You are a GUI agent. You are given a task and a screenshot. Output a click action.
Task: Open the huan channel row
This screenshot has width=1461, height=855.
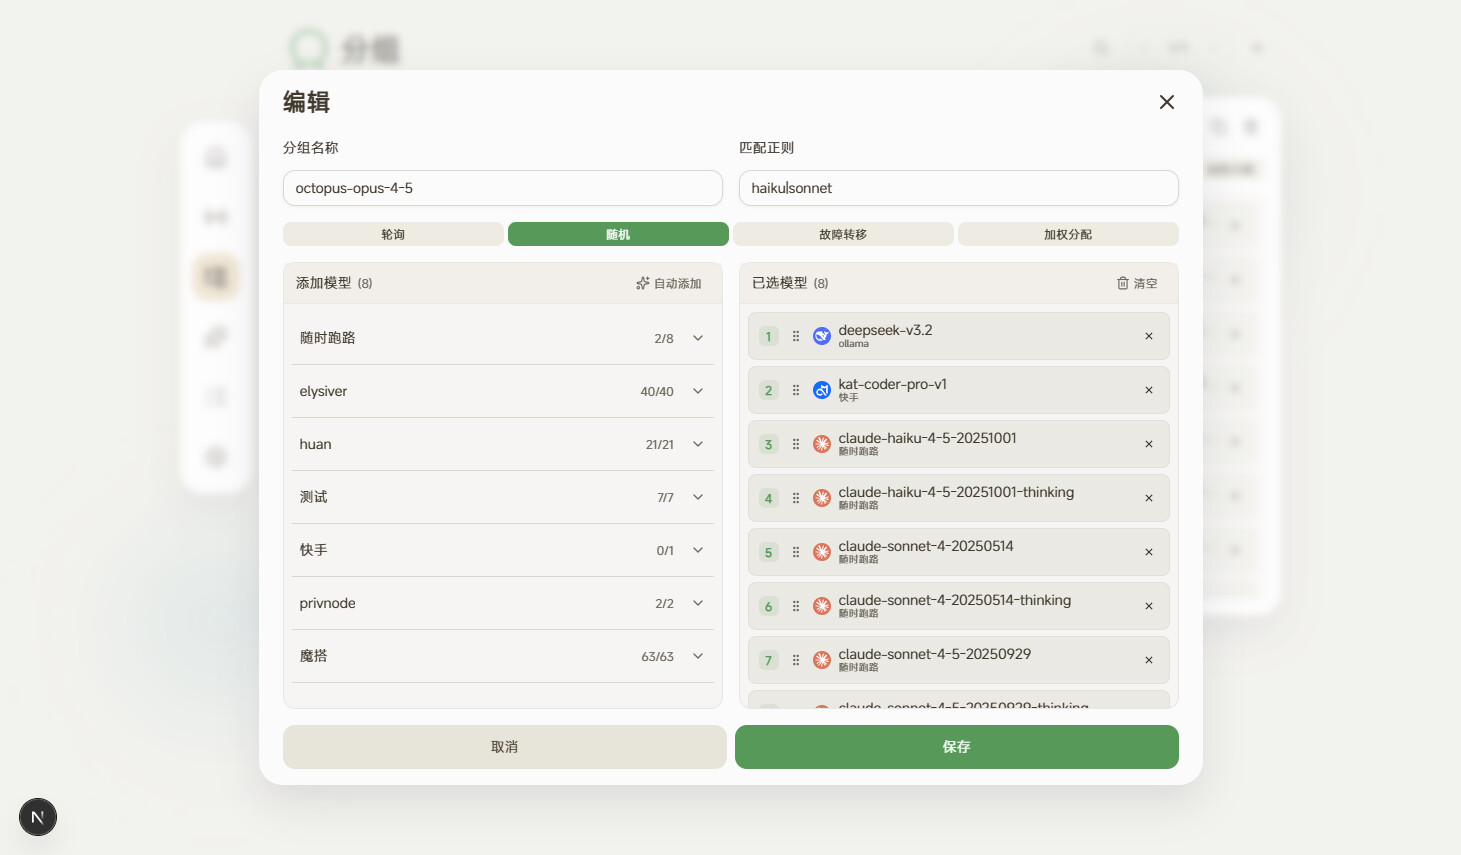(x=503, y=444)
